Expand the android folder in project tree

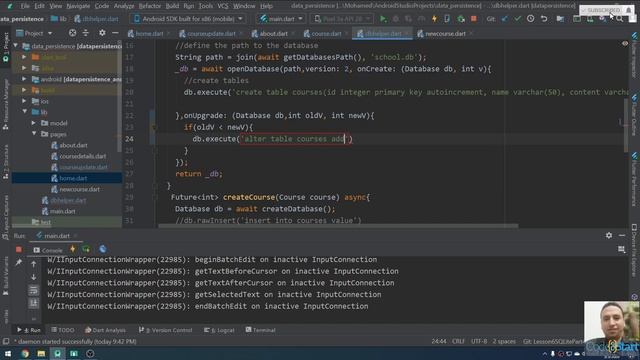(24, 79)
